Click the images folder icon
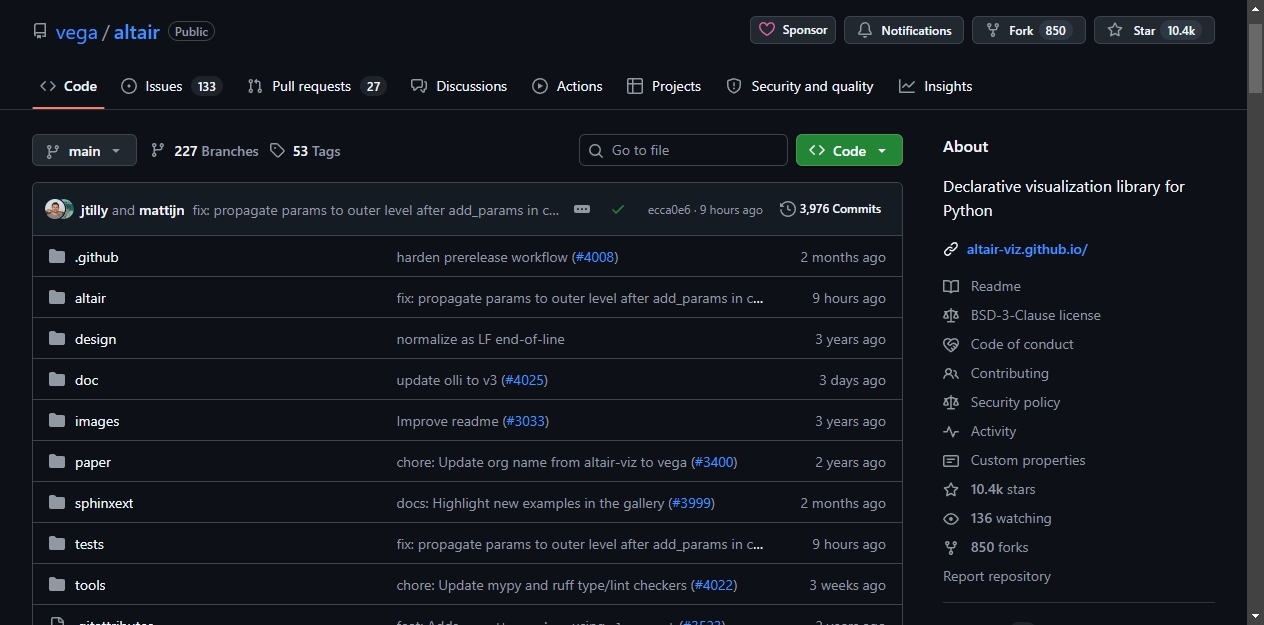 (x=57, y=421)
